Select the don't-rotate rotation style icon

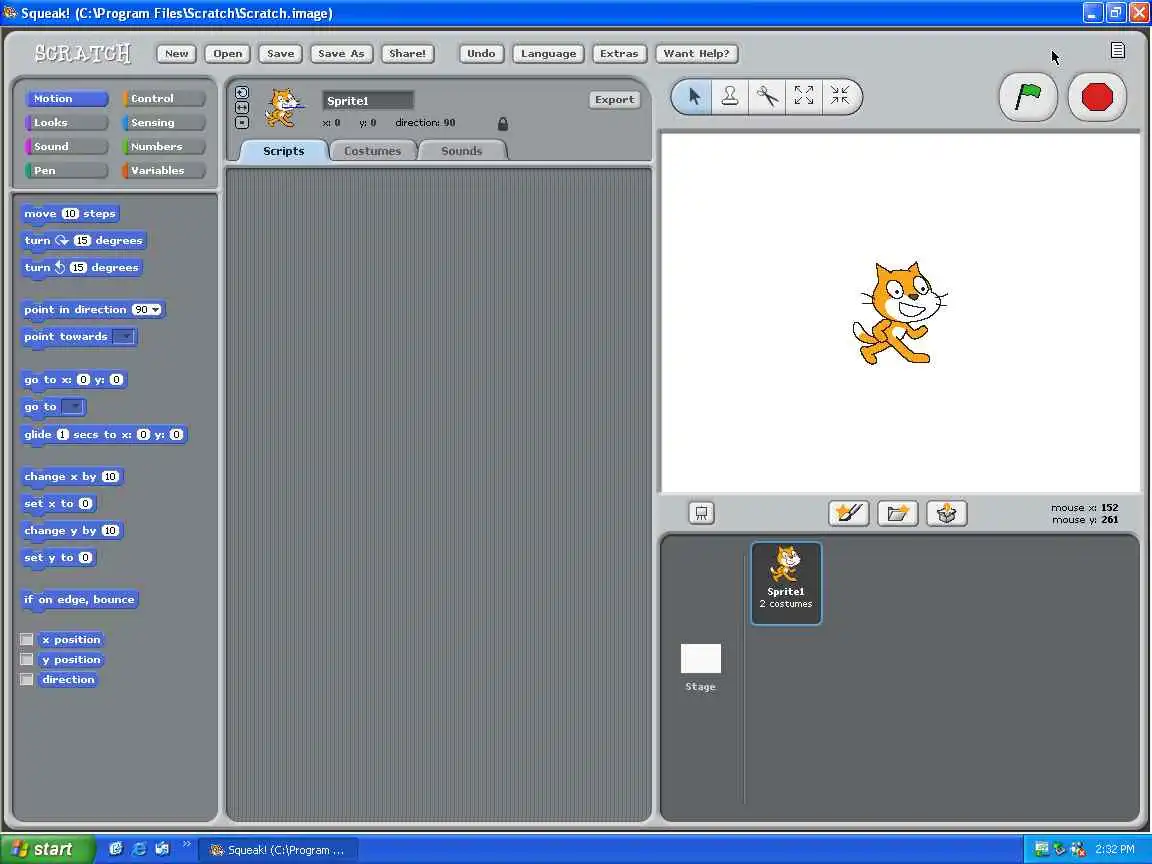point(242,122)
